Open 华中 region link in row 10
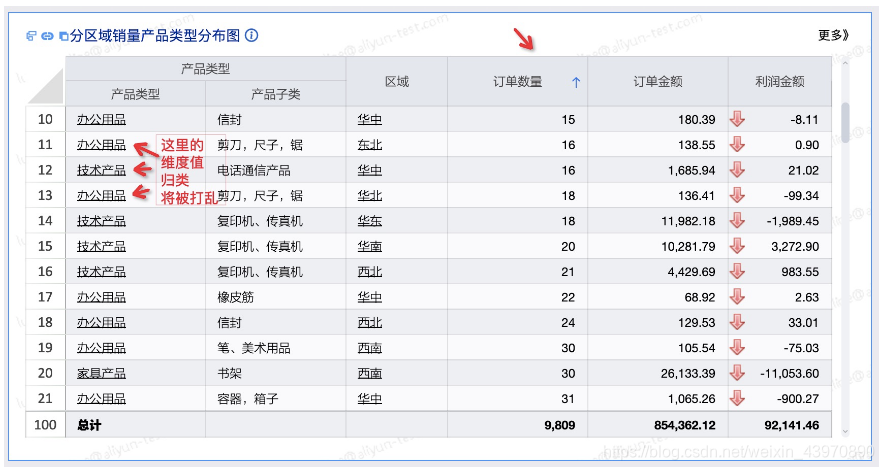Viewport: 884px width, 470px height. (x=370, y=119)
